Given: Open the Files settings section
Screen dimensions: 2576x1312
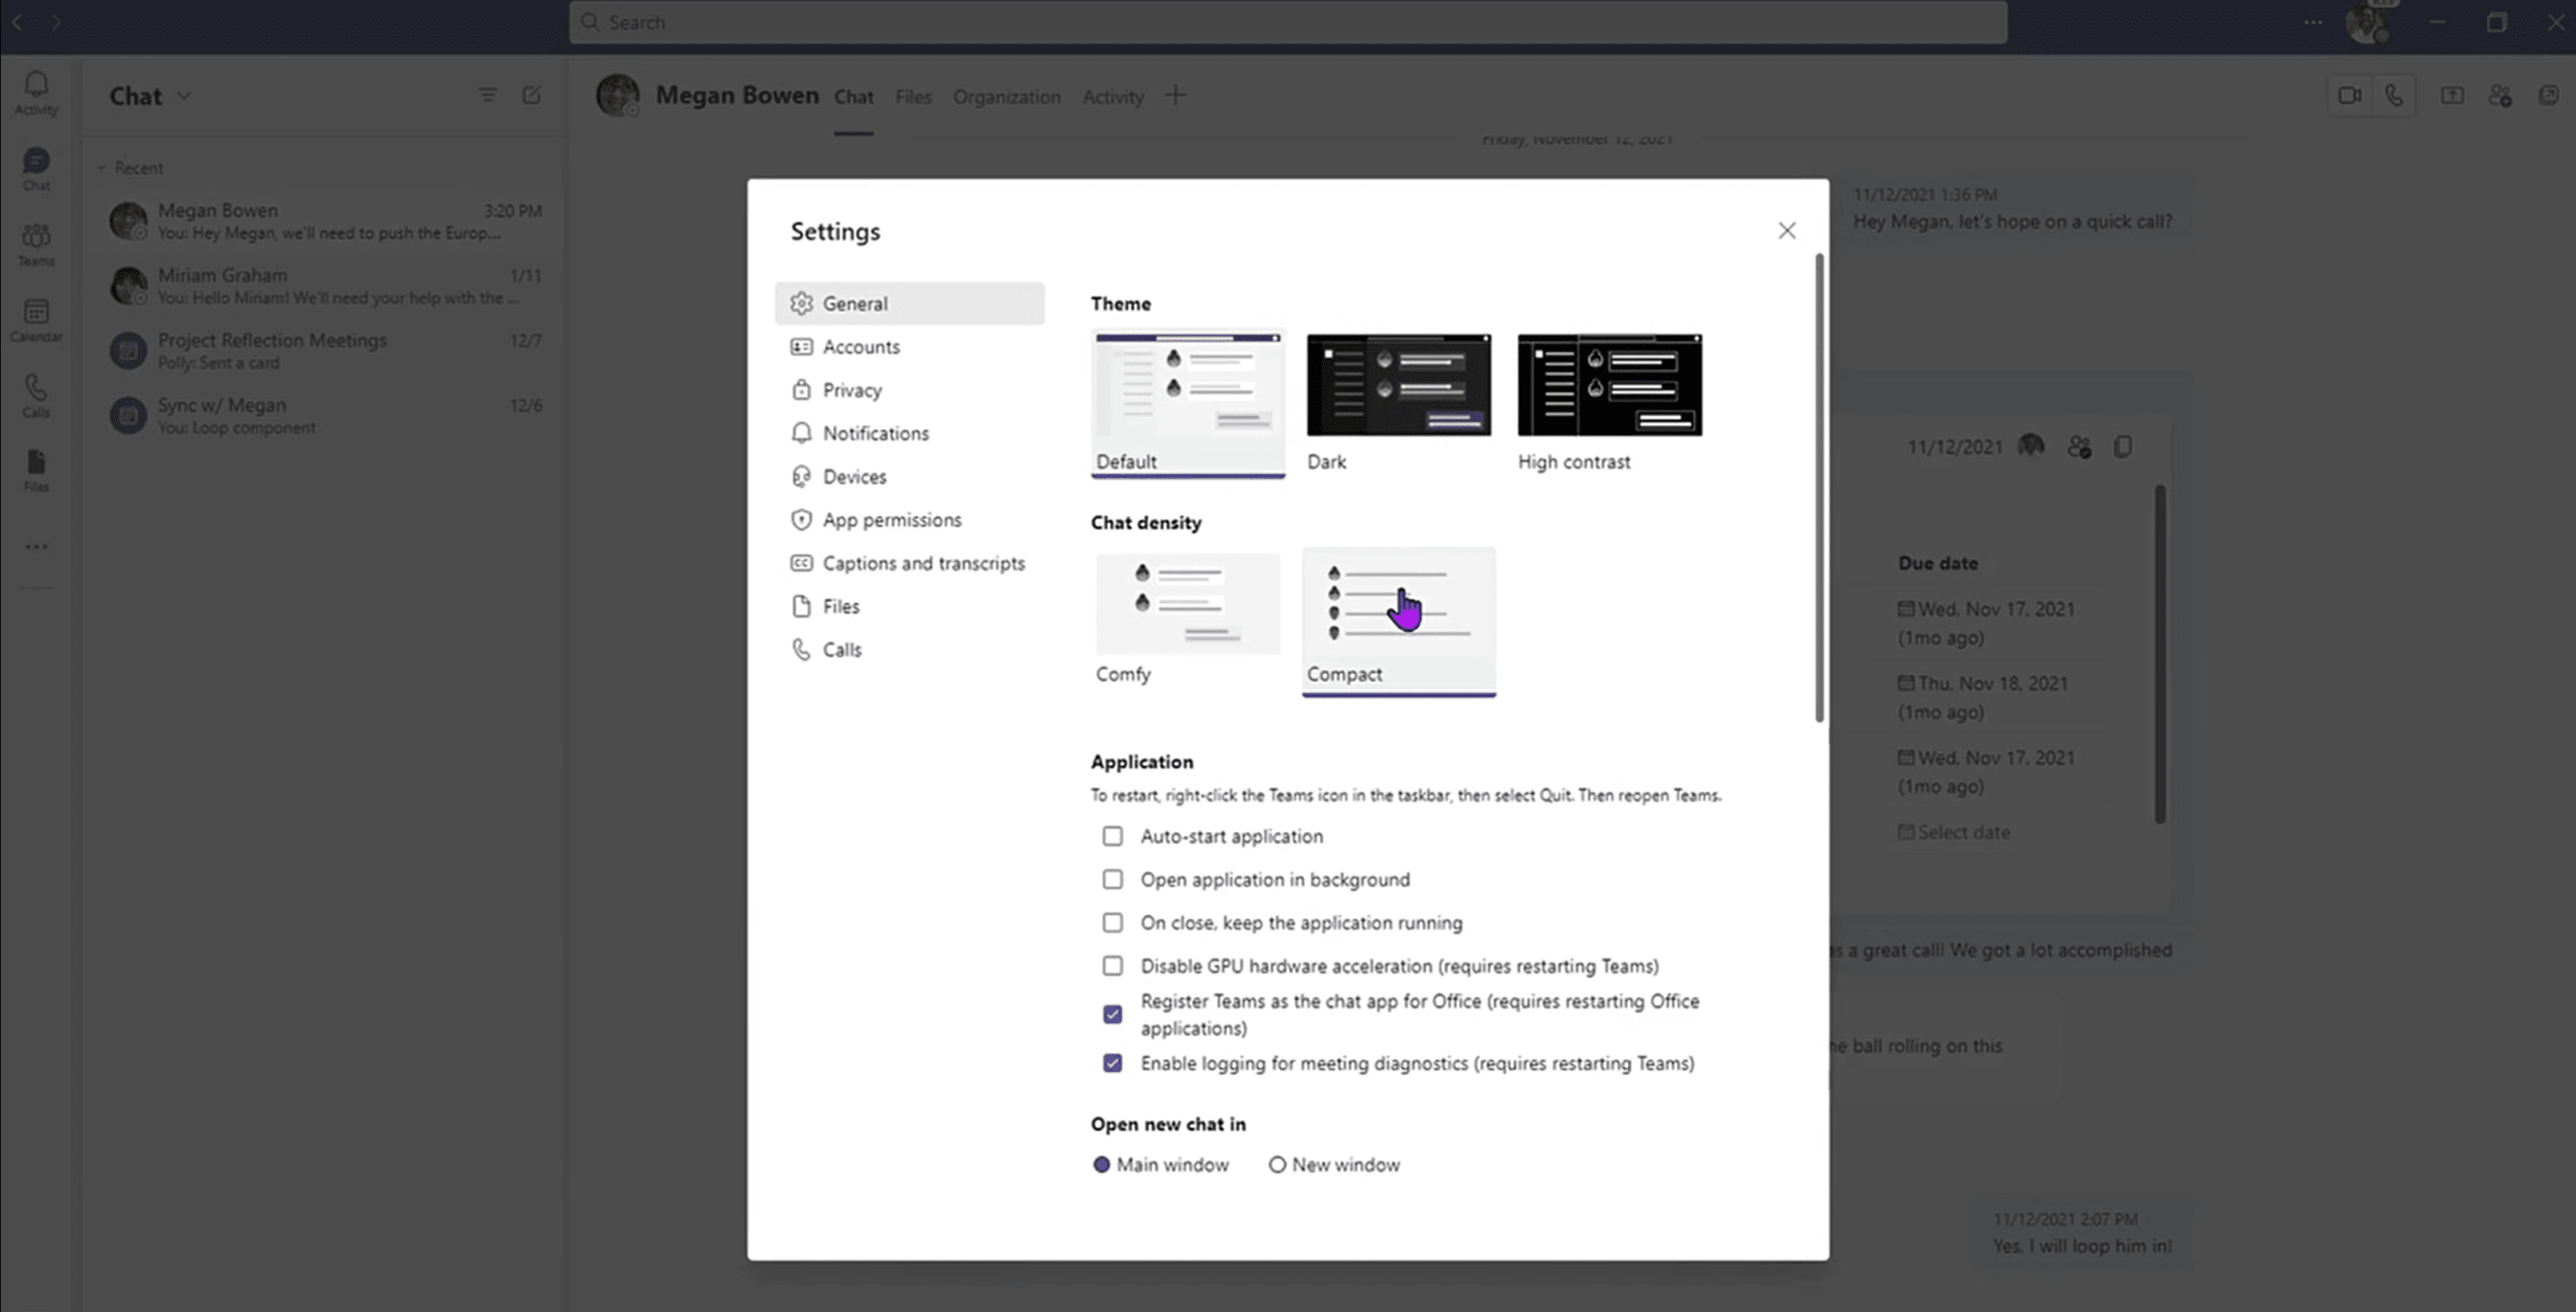Looking at the screenshot, I should [x=909, y=606].
